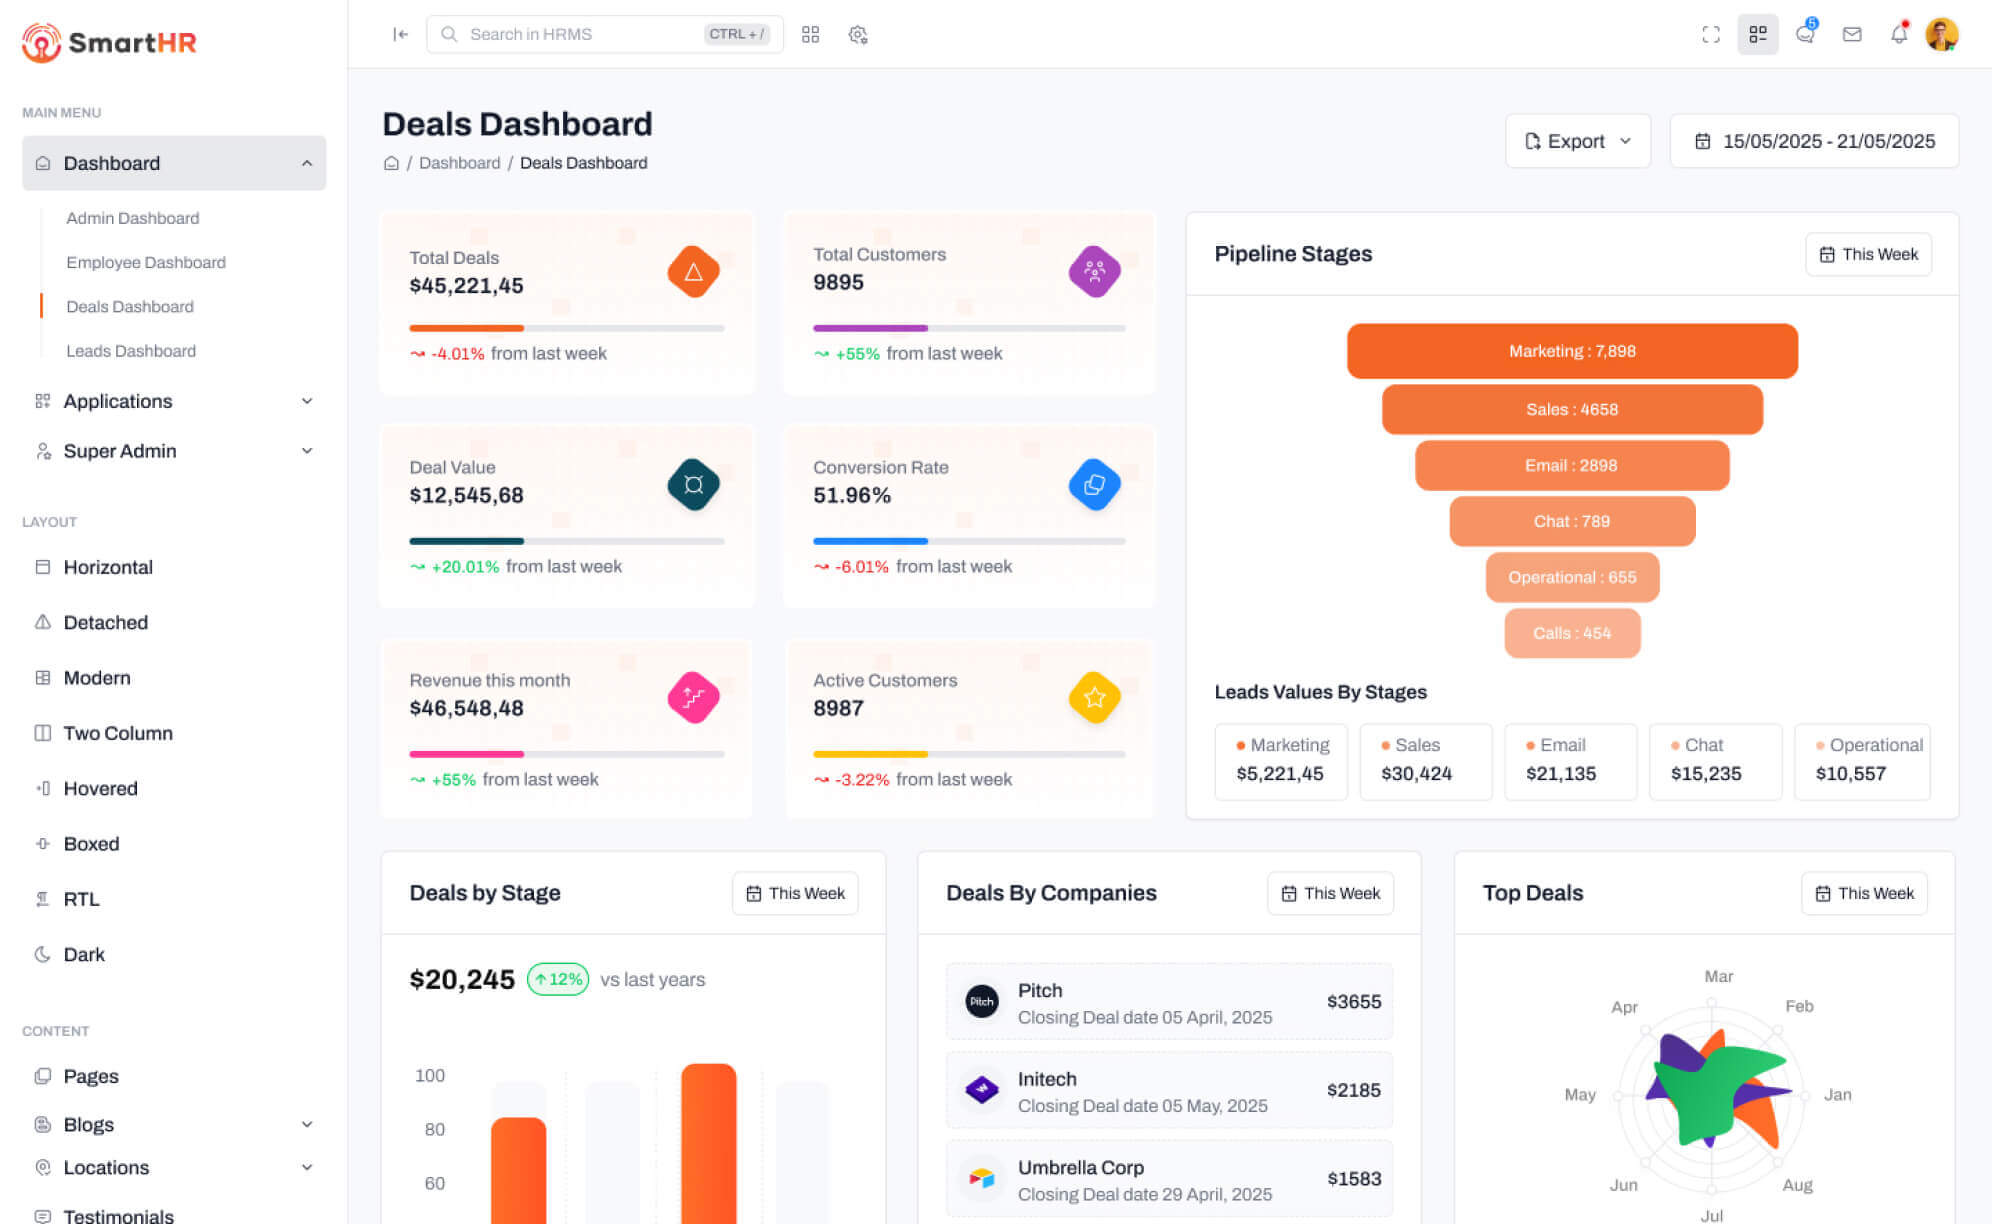Open Leads Dashboard from the sidebar

[x=131, y=351]
